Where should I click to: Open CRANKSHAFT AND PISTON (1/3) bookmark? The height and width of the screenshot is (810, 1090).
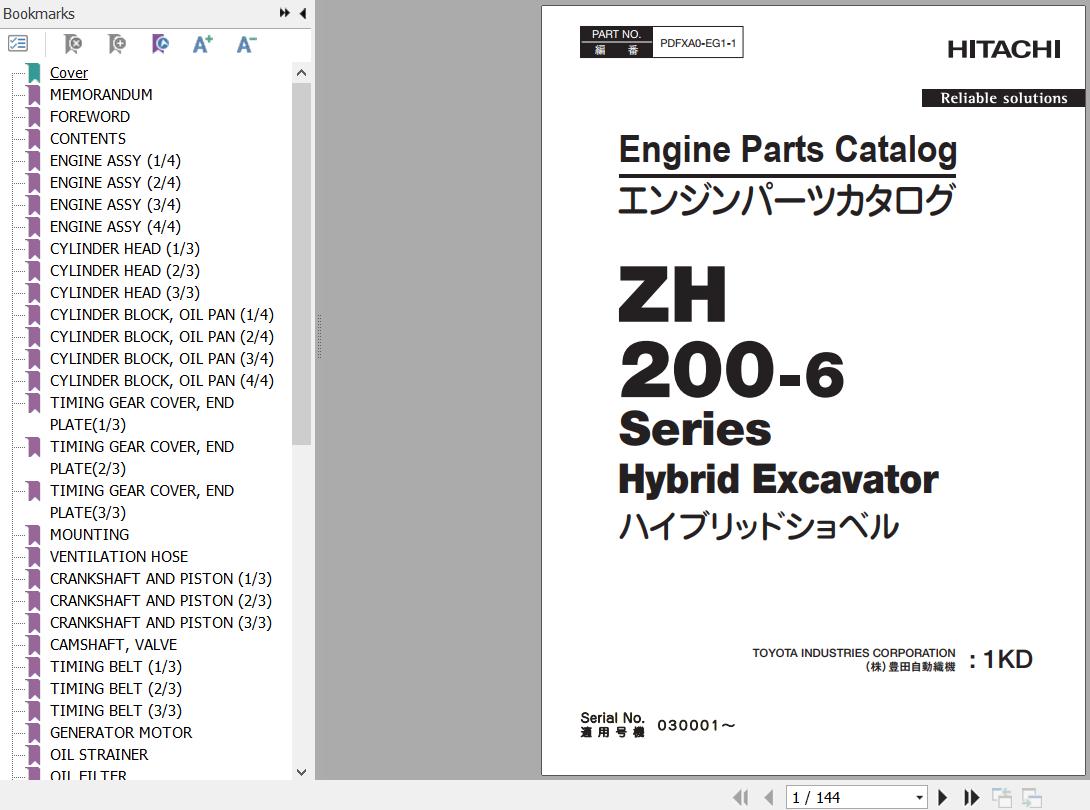[161, 579]
